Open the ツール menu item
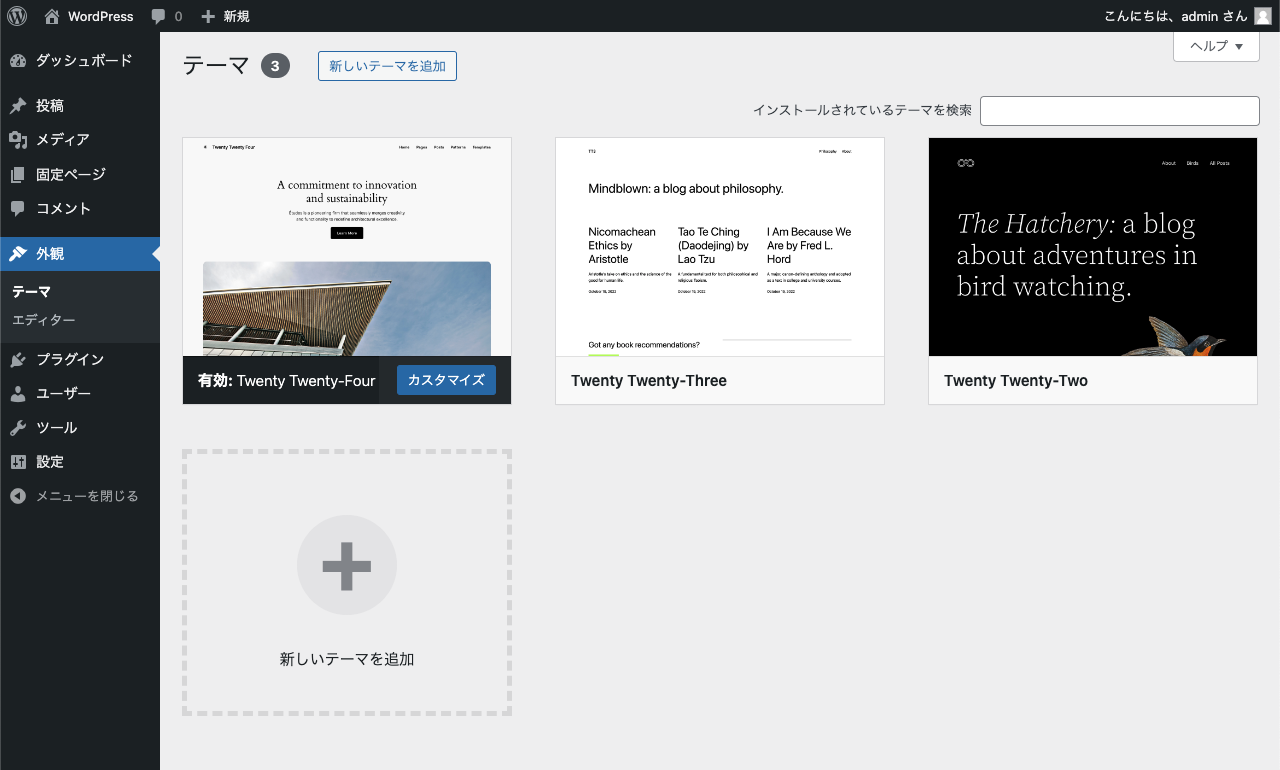1280x770 pixels. (x=80, y=428)
